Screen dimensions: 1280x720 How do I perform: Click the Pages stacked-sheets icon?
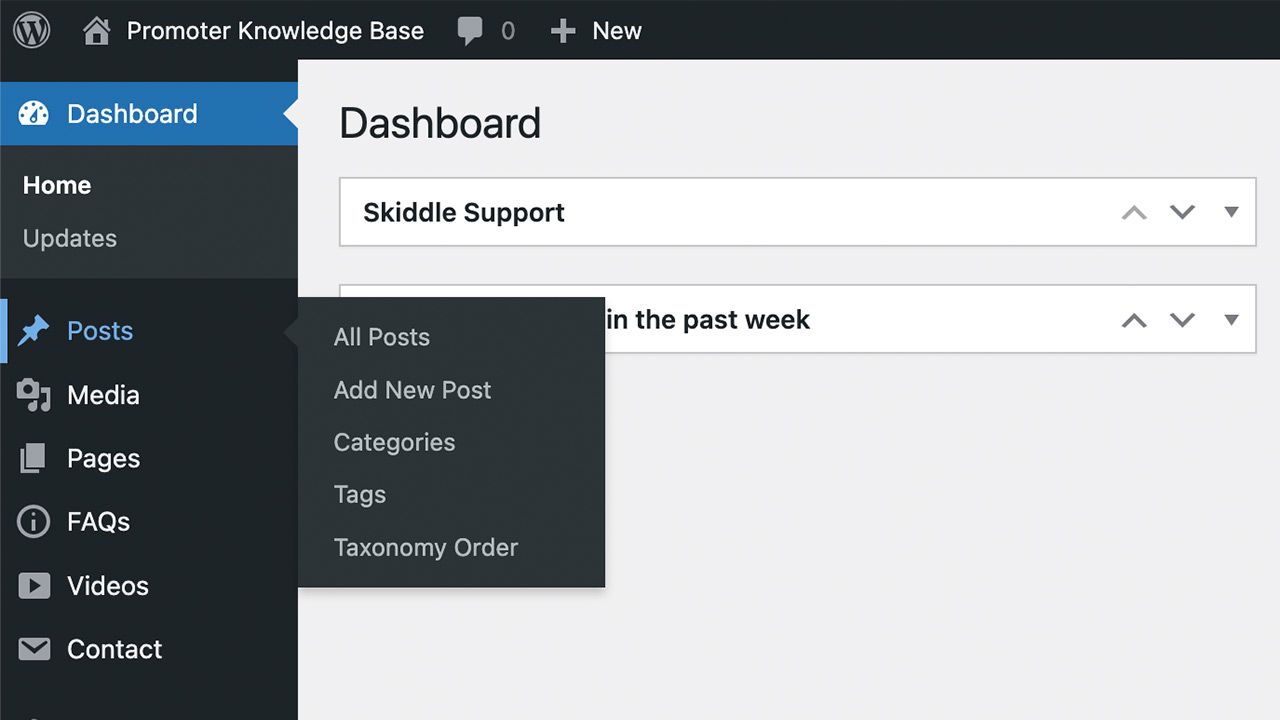coord(33,459)
